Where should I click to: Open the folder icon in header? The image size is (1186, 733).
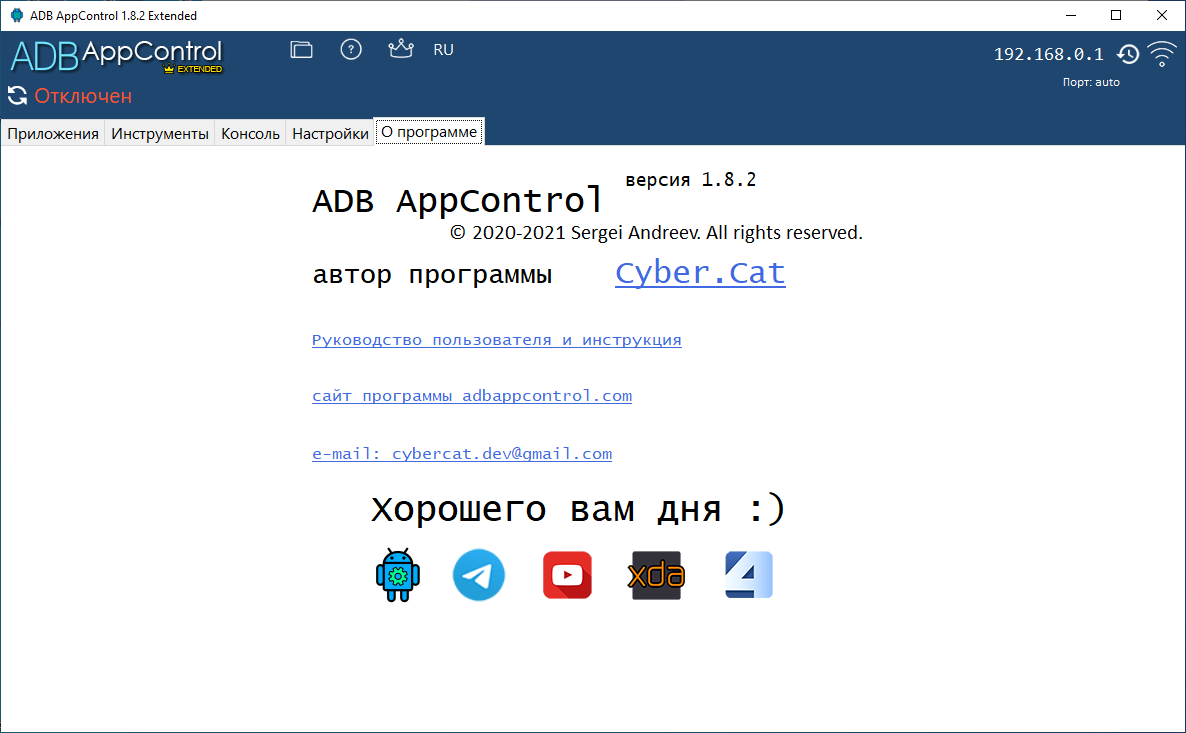coord(301,50)
